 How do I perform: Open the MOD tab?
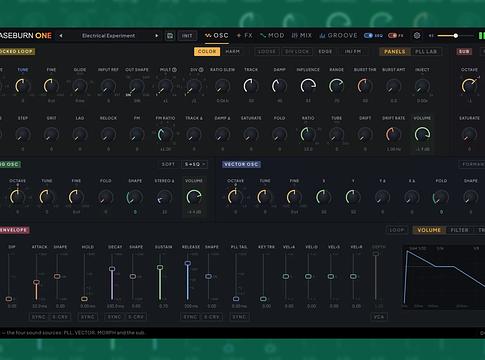click(x=272, y=35)
